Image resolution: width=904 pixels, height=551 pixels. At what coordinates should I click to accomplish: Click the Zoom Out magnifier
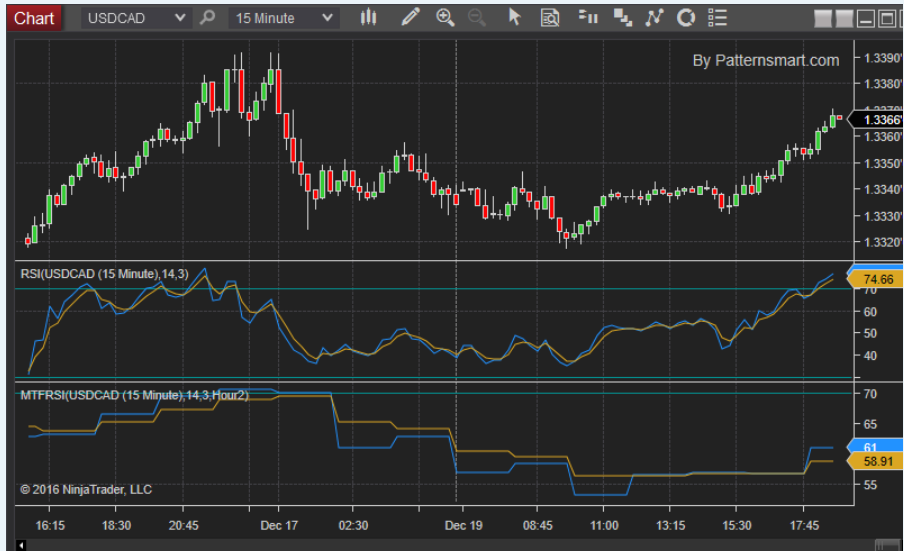pyautogui.click(x=477, y=17)
